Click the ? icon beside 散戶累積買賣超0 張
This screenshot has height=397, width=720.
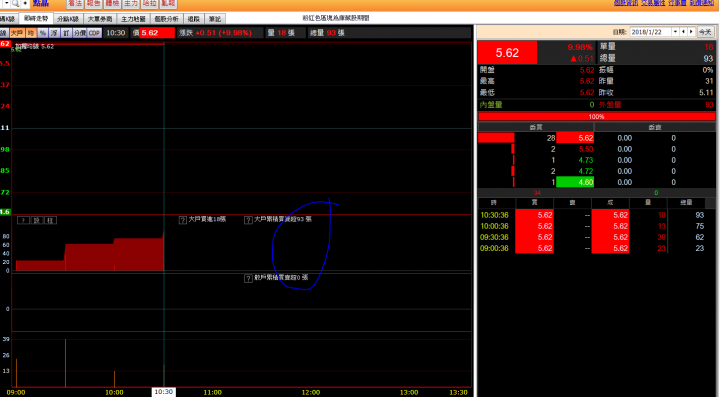(x=248, y=279)
